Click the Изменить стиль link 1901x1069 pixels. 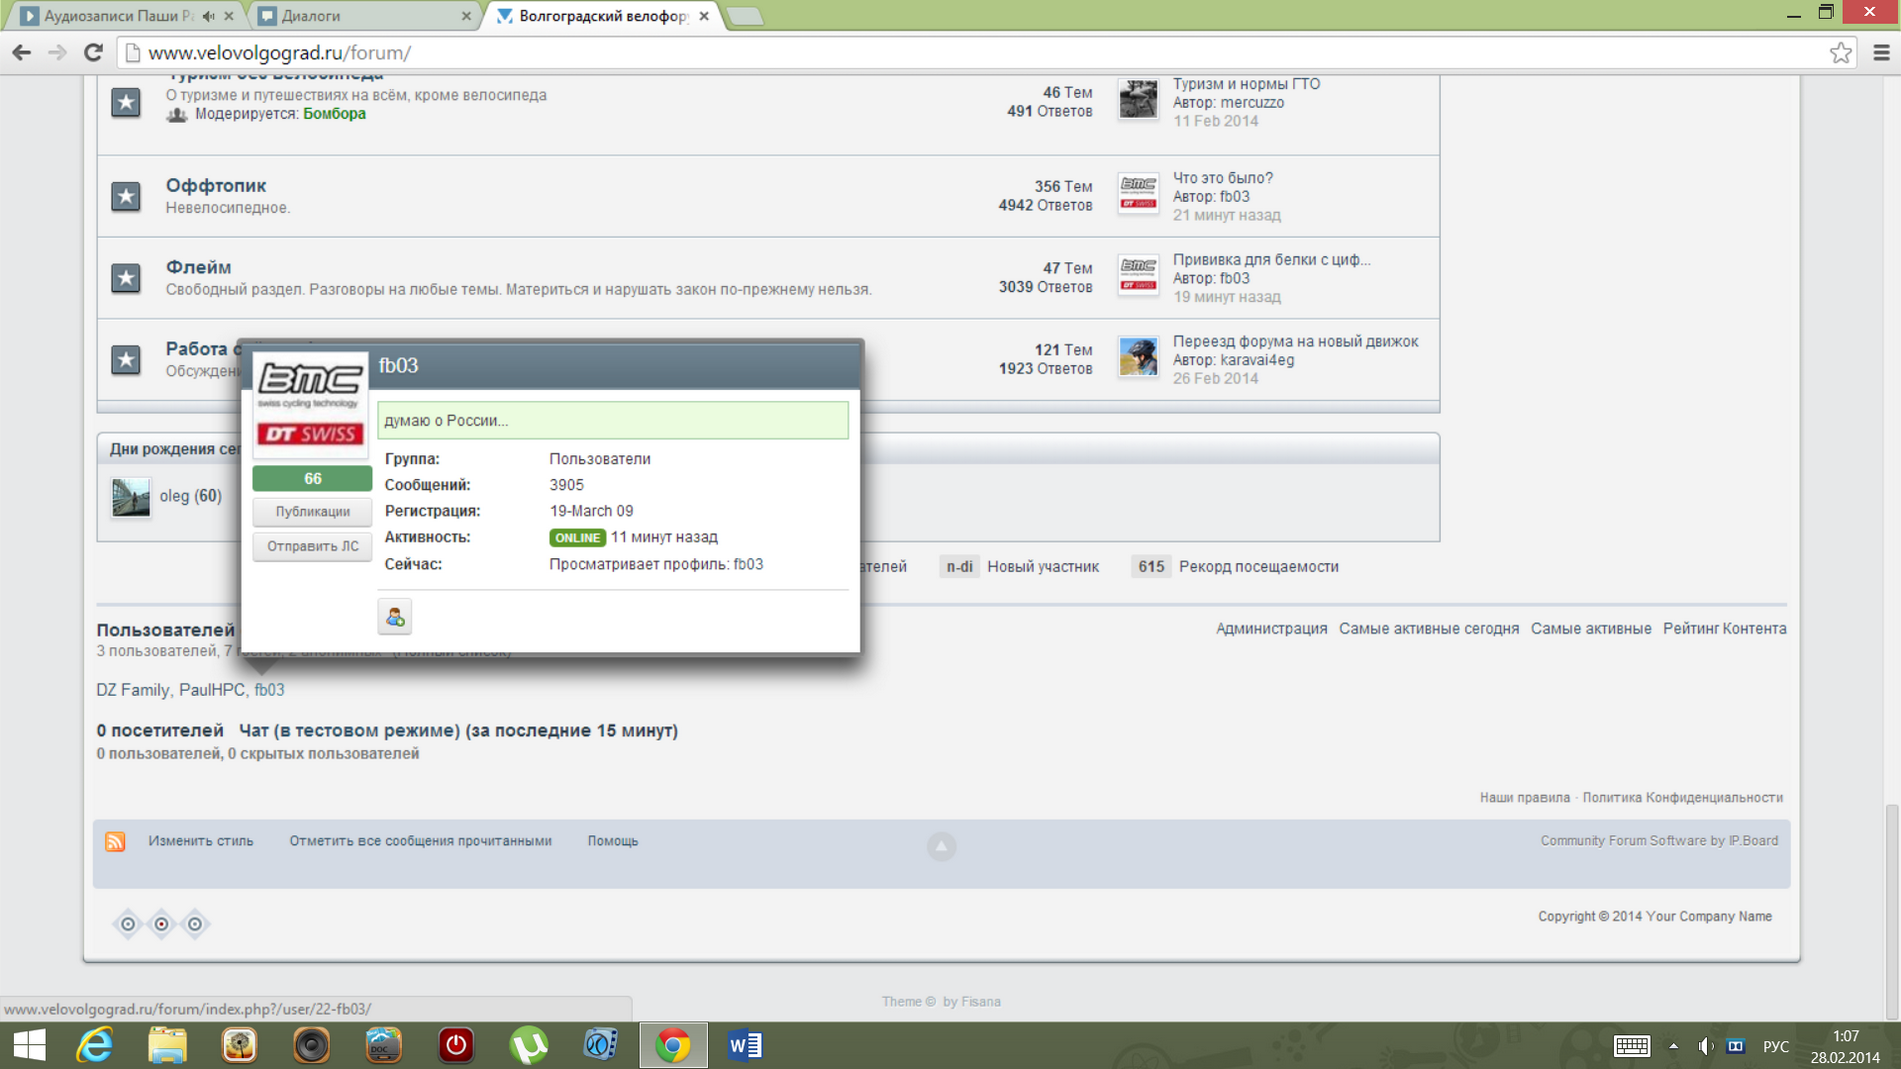201,841
